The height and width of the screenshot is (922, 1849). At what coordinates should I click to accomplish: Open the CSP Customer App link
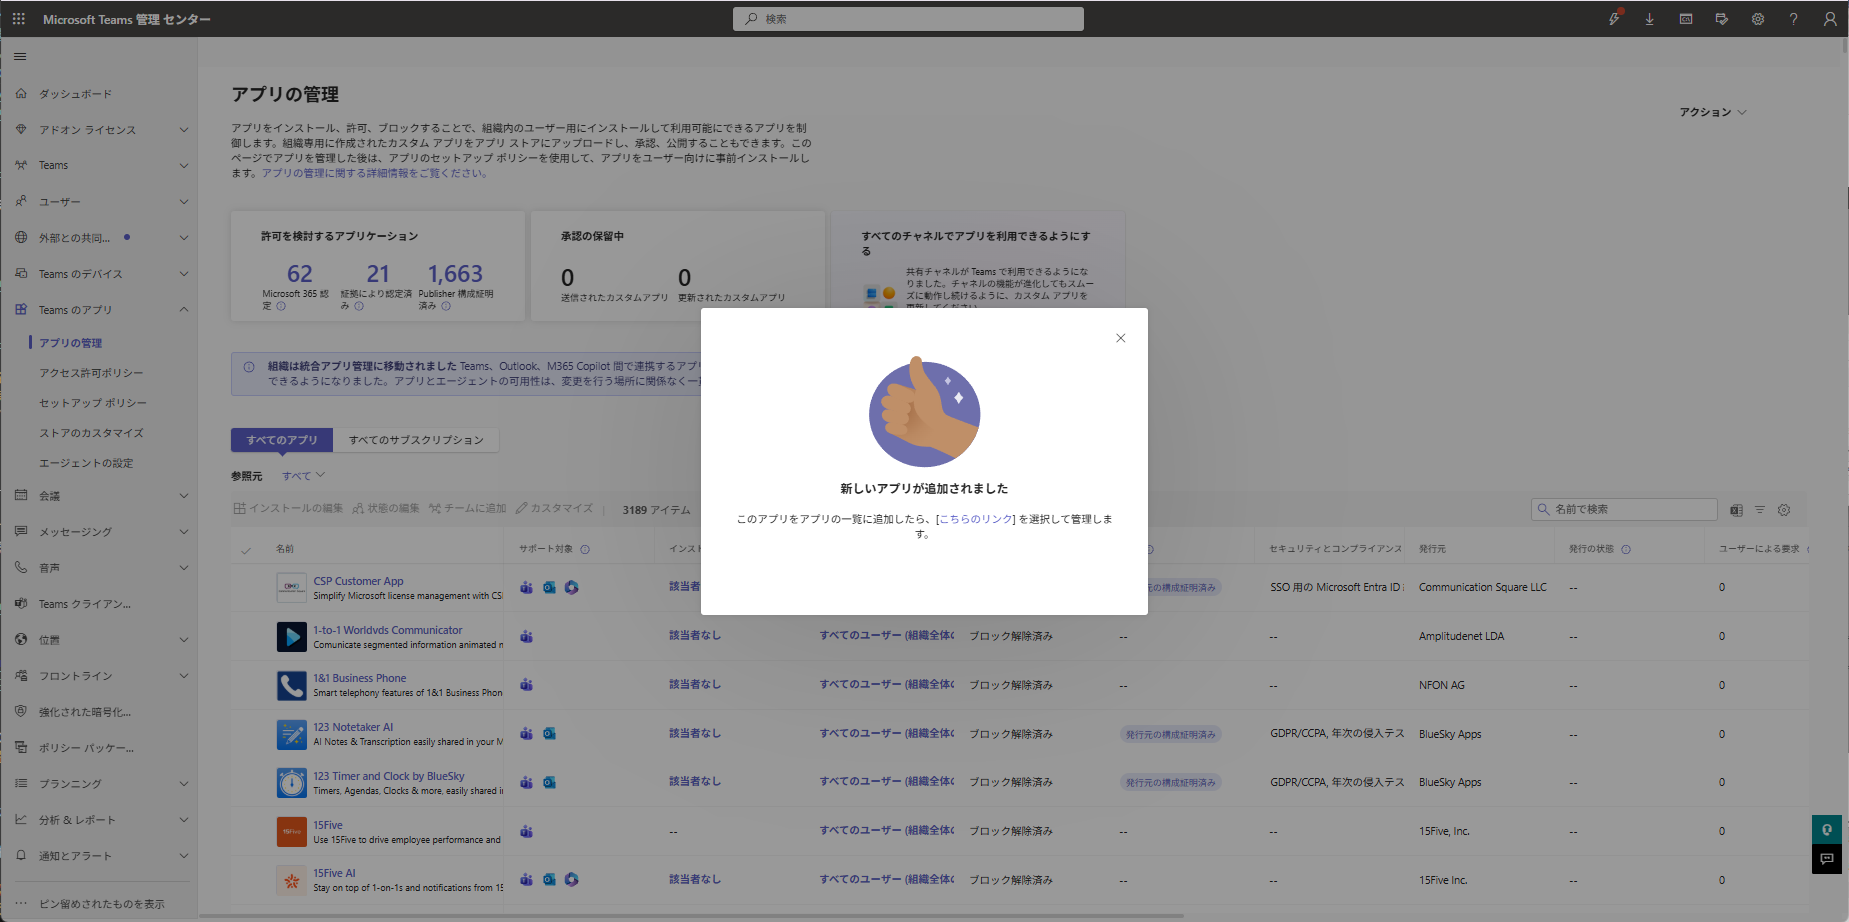358,581
